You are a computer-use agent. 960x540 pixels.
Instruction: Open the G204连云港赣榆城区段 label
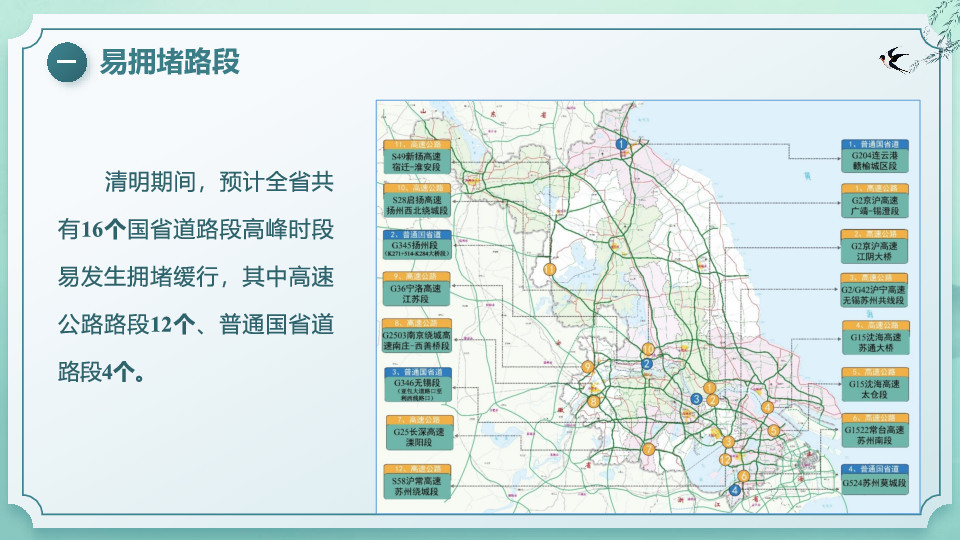click(x=874, y=156)
